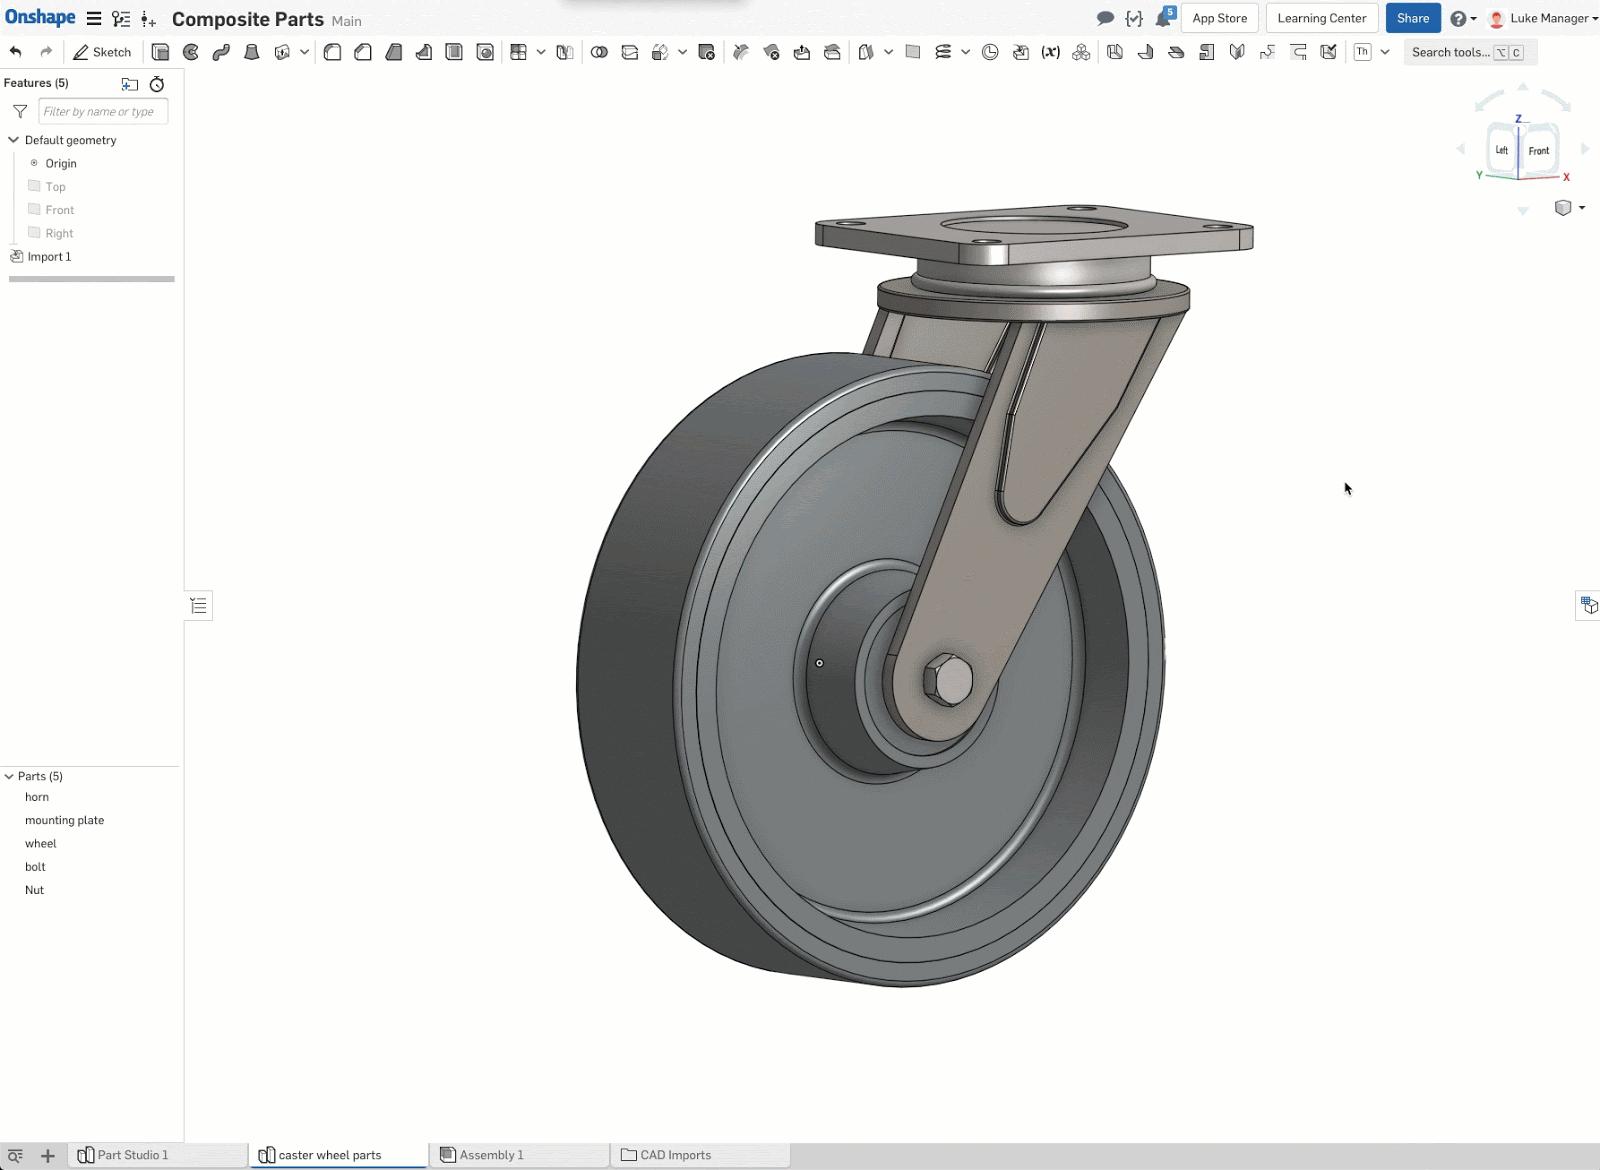
Task: Switch to the Assembly 1 tab
Action: click(490, 1154)
